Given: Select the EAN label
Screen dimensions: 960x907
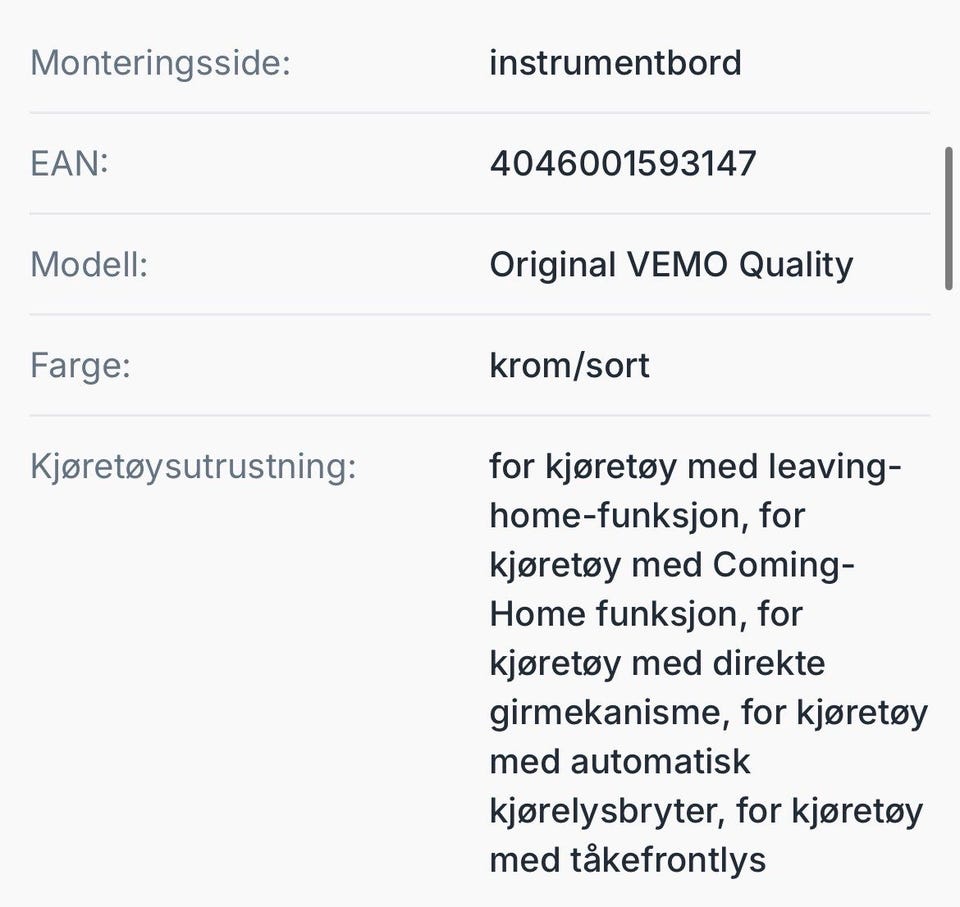Looking at the screenshot, I should (69, 164).
